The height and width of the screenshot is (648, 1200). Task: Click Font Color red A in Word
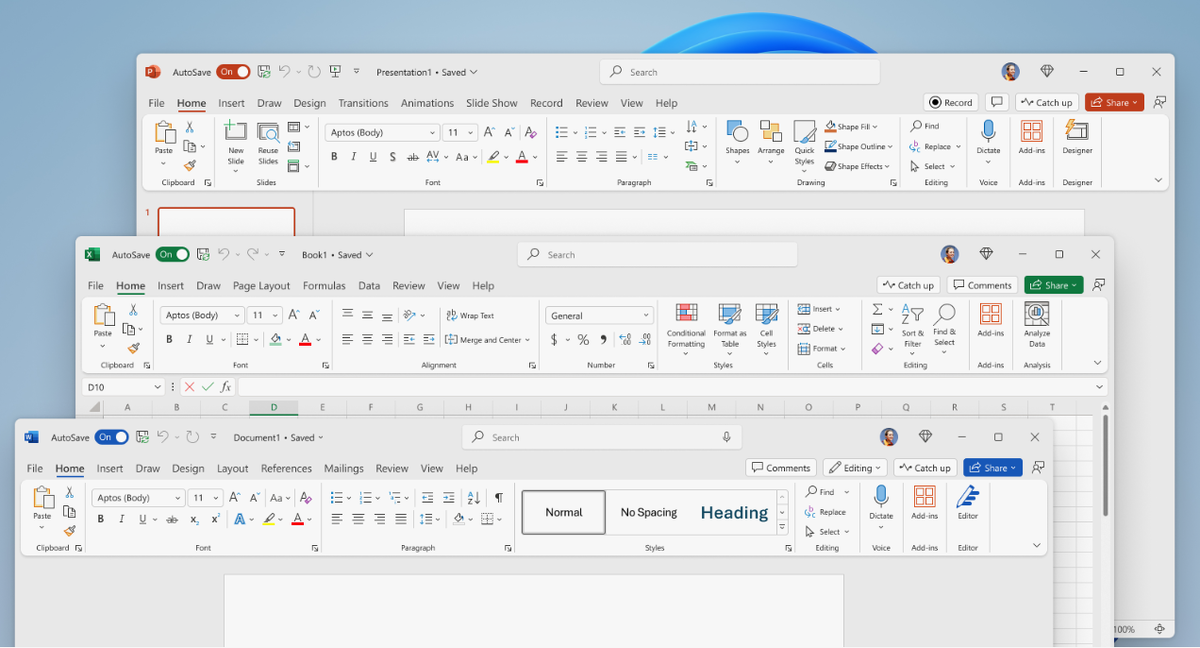[298, 519]
